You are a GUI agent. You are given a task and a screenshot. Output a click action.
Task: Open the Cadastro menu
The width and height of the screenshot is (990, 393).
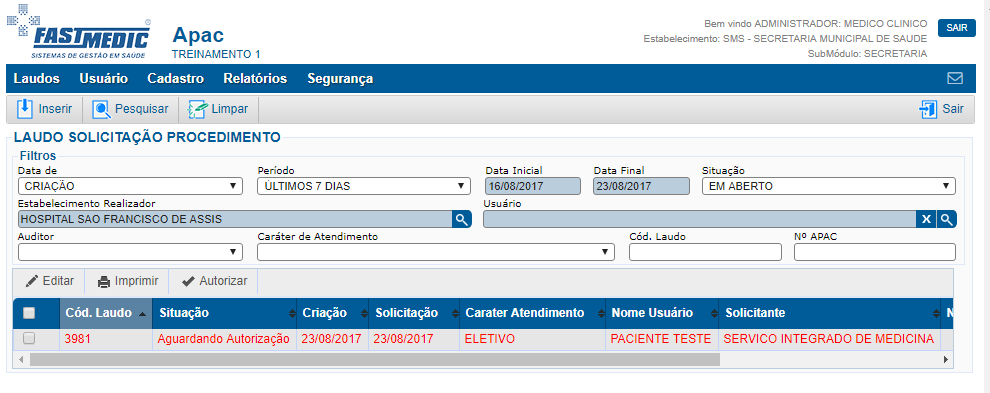coord(176,78)
